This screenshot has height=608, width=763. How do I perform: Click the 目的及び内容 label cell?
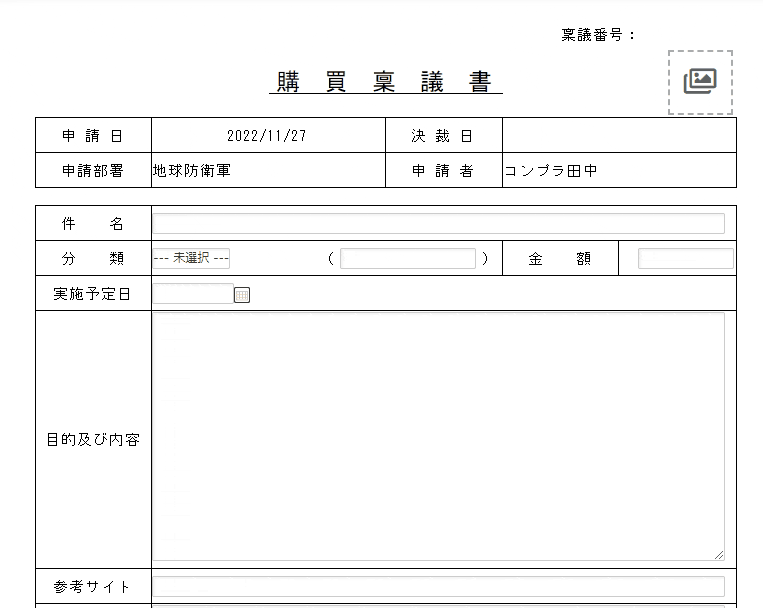point(93,440)
